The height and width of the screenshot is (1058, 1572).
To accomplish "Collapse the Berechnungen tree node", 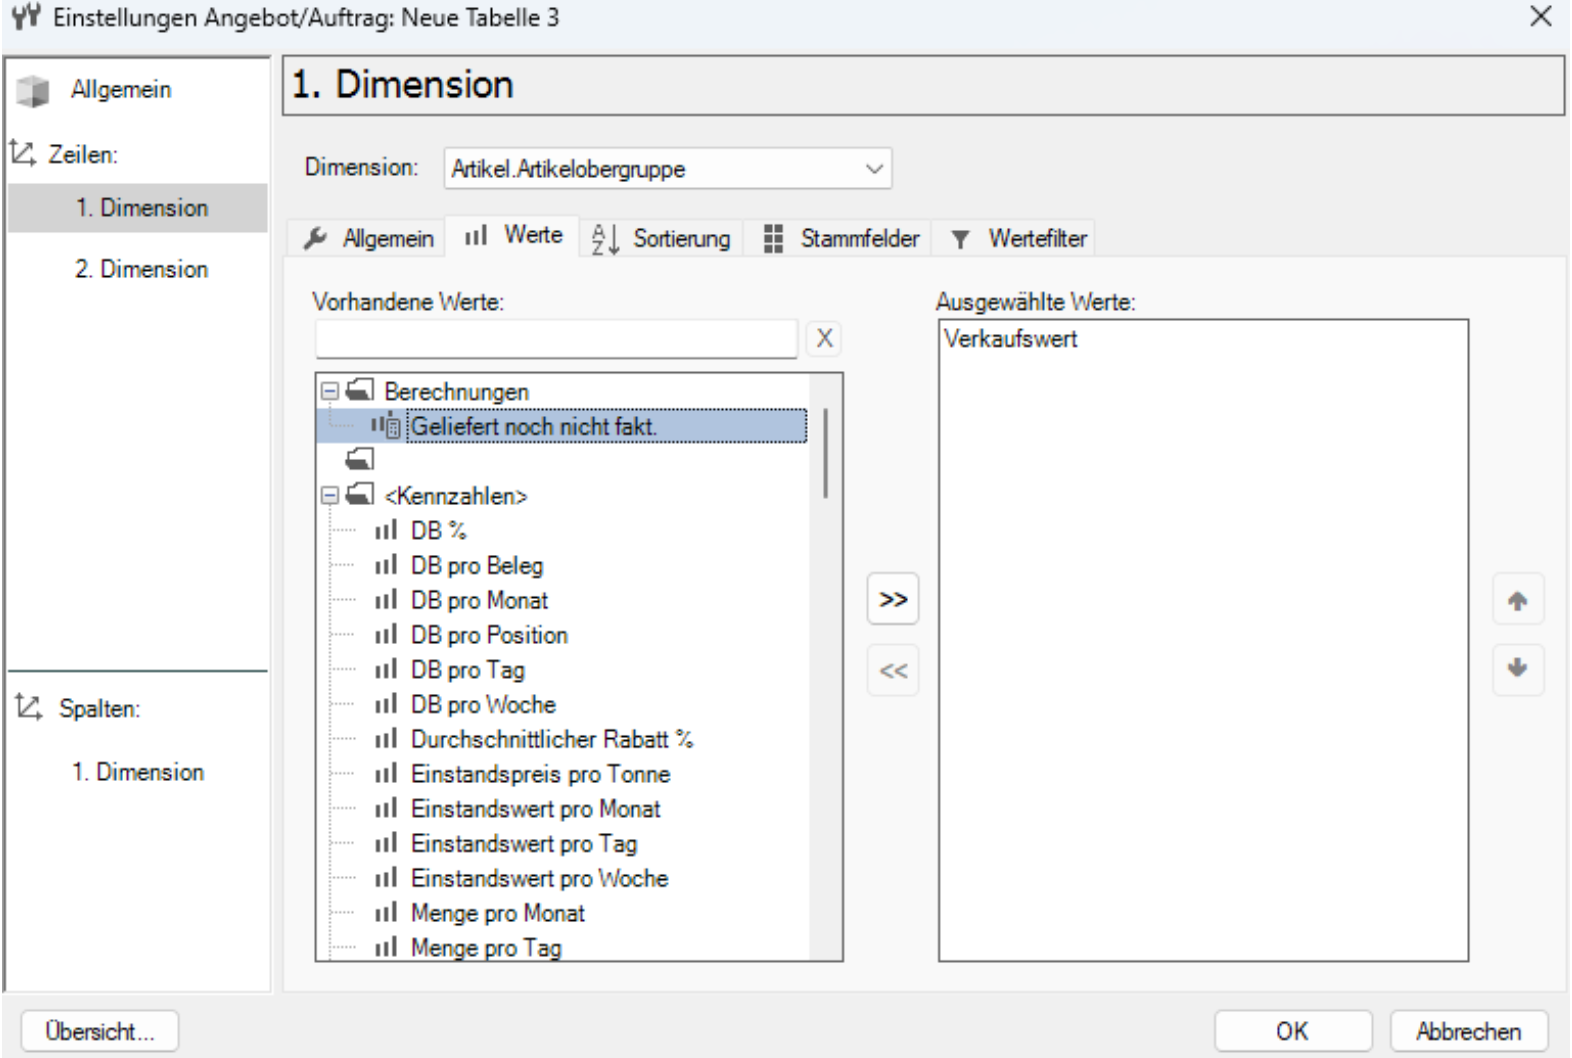I will pos(330,390).
